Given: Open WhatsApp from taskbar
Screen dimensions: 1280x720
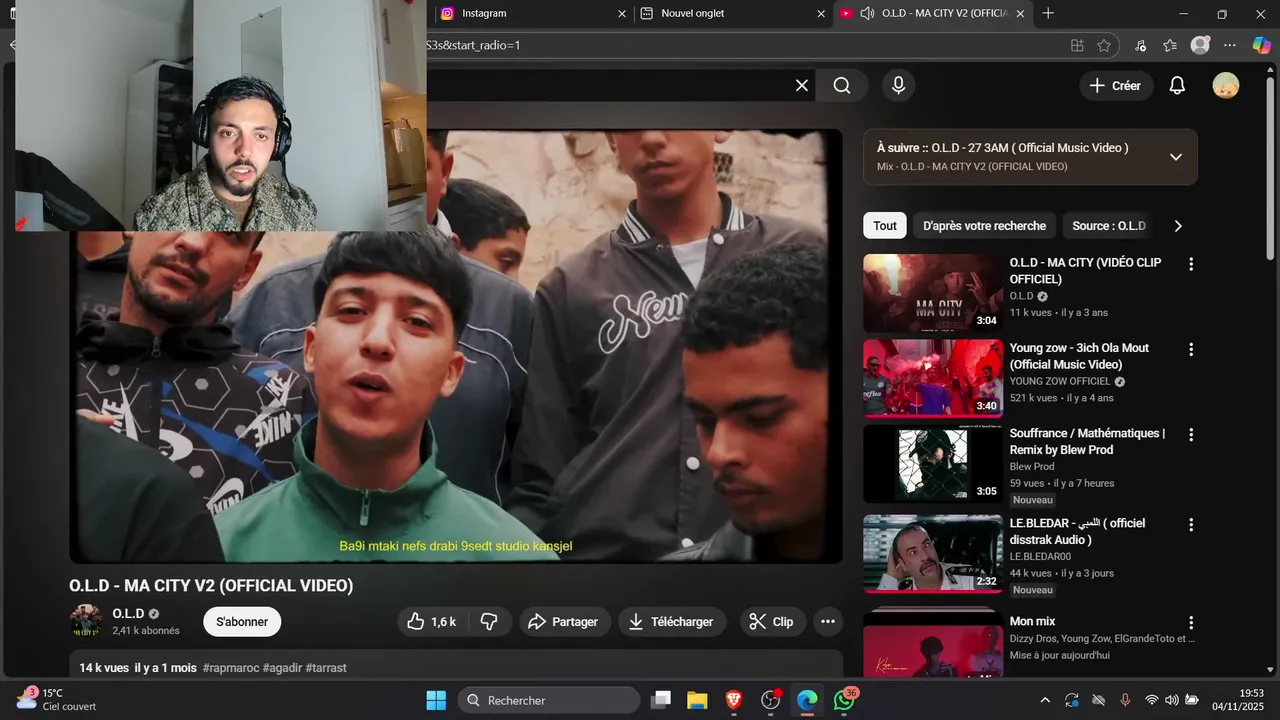Looking at the screenshot, I should pyautogui.click(x=845, y=700).
